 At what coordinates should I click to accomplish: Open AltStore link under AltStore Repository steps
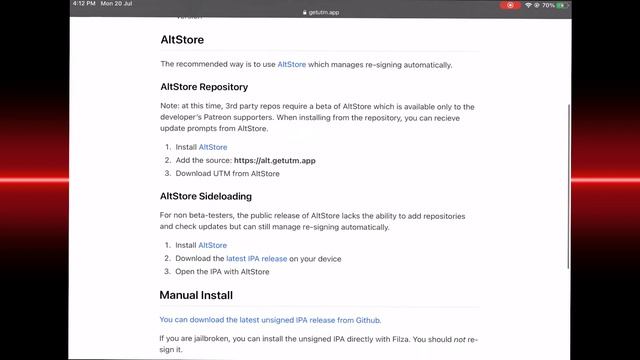click(x=213, y=147)
